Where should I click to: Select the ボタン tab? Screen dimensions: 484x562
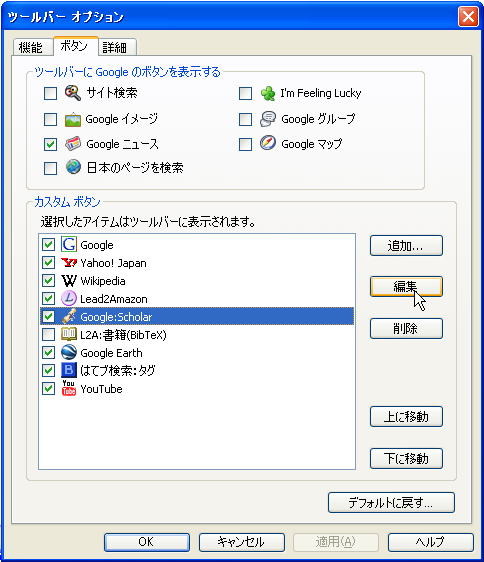(x=75, y=46)
